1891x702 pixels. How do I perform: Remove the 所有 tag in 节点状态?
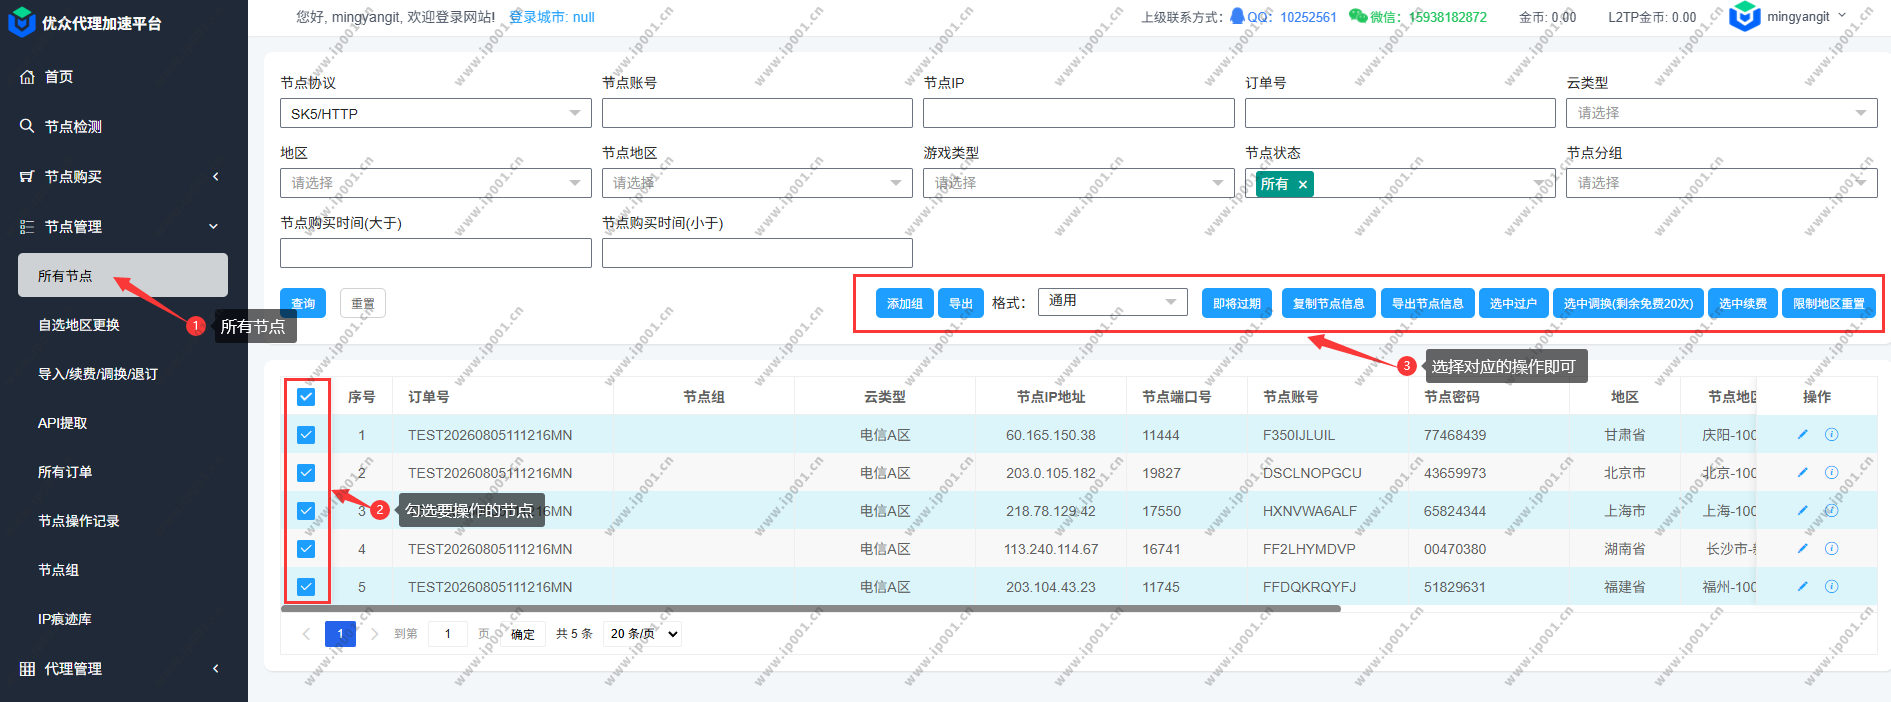[x=1302, y=184]
